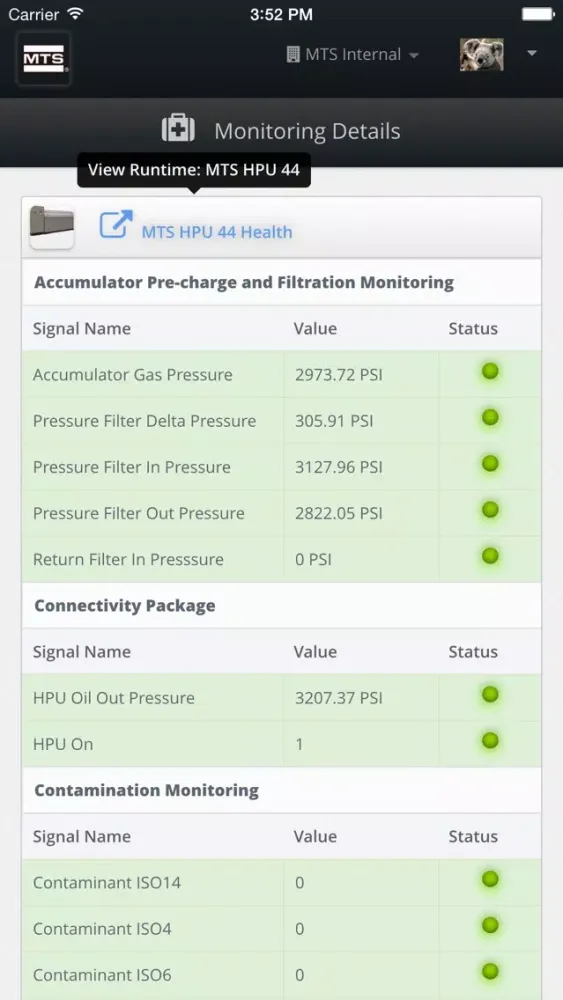This screenshot has width=563, height=1000.
Task: Tap the HPU machine thumbnail image
Action: [x=52, y=226]
